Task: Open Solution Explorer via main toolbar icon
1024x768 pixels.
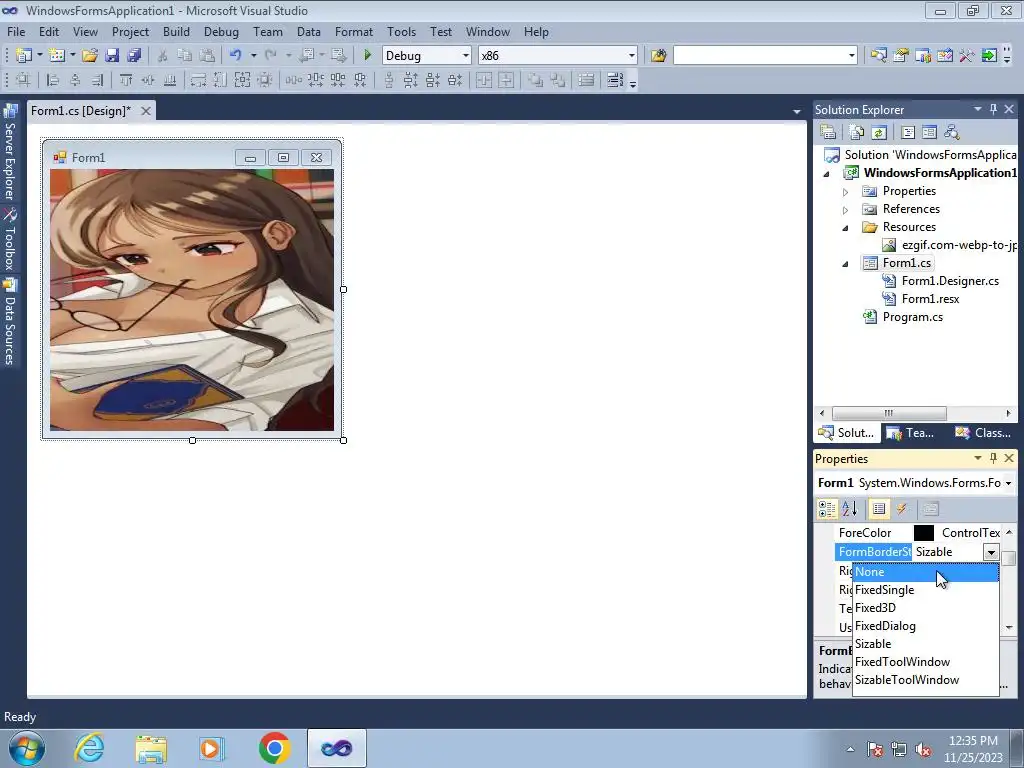Action: 878,56
